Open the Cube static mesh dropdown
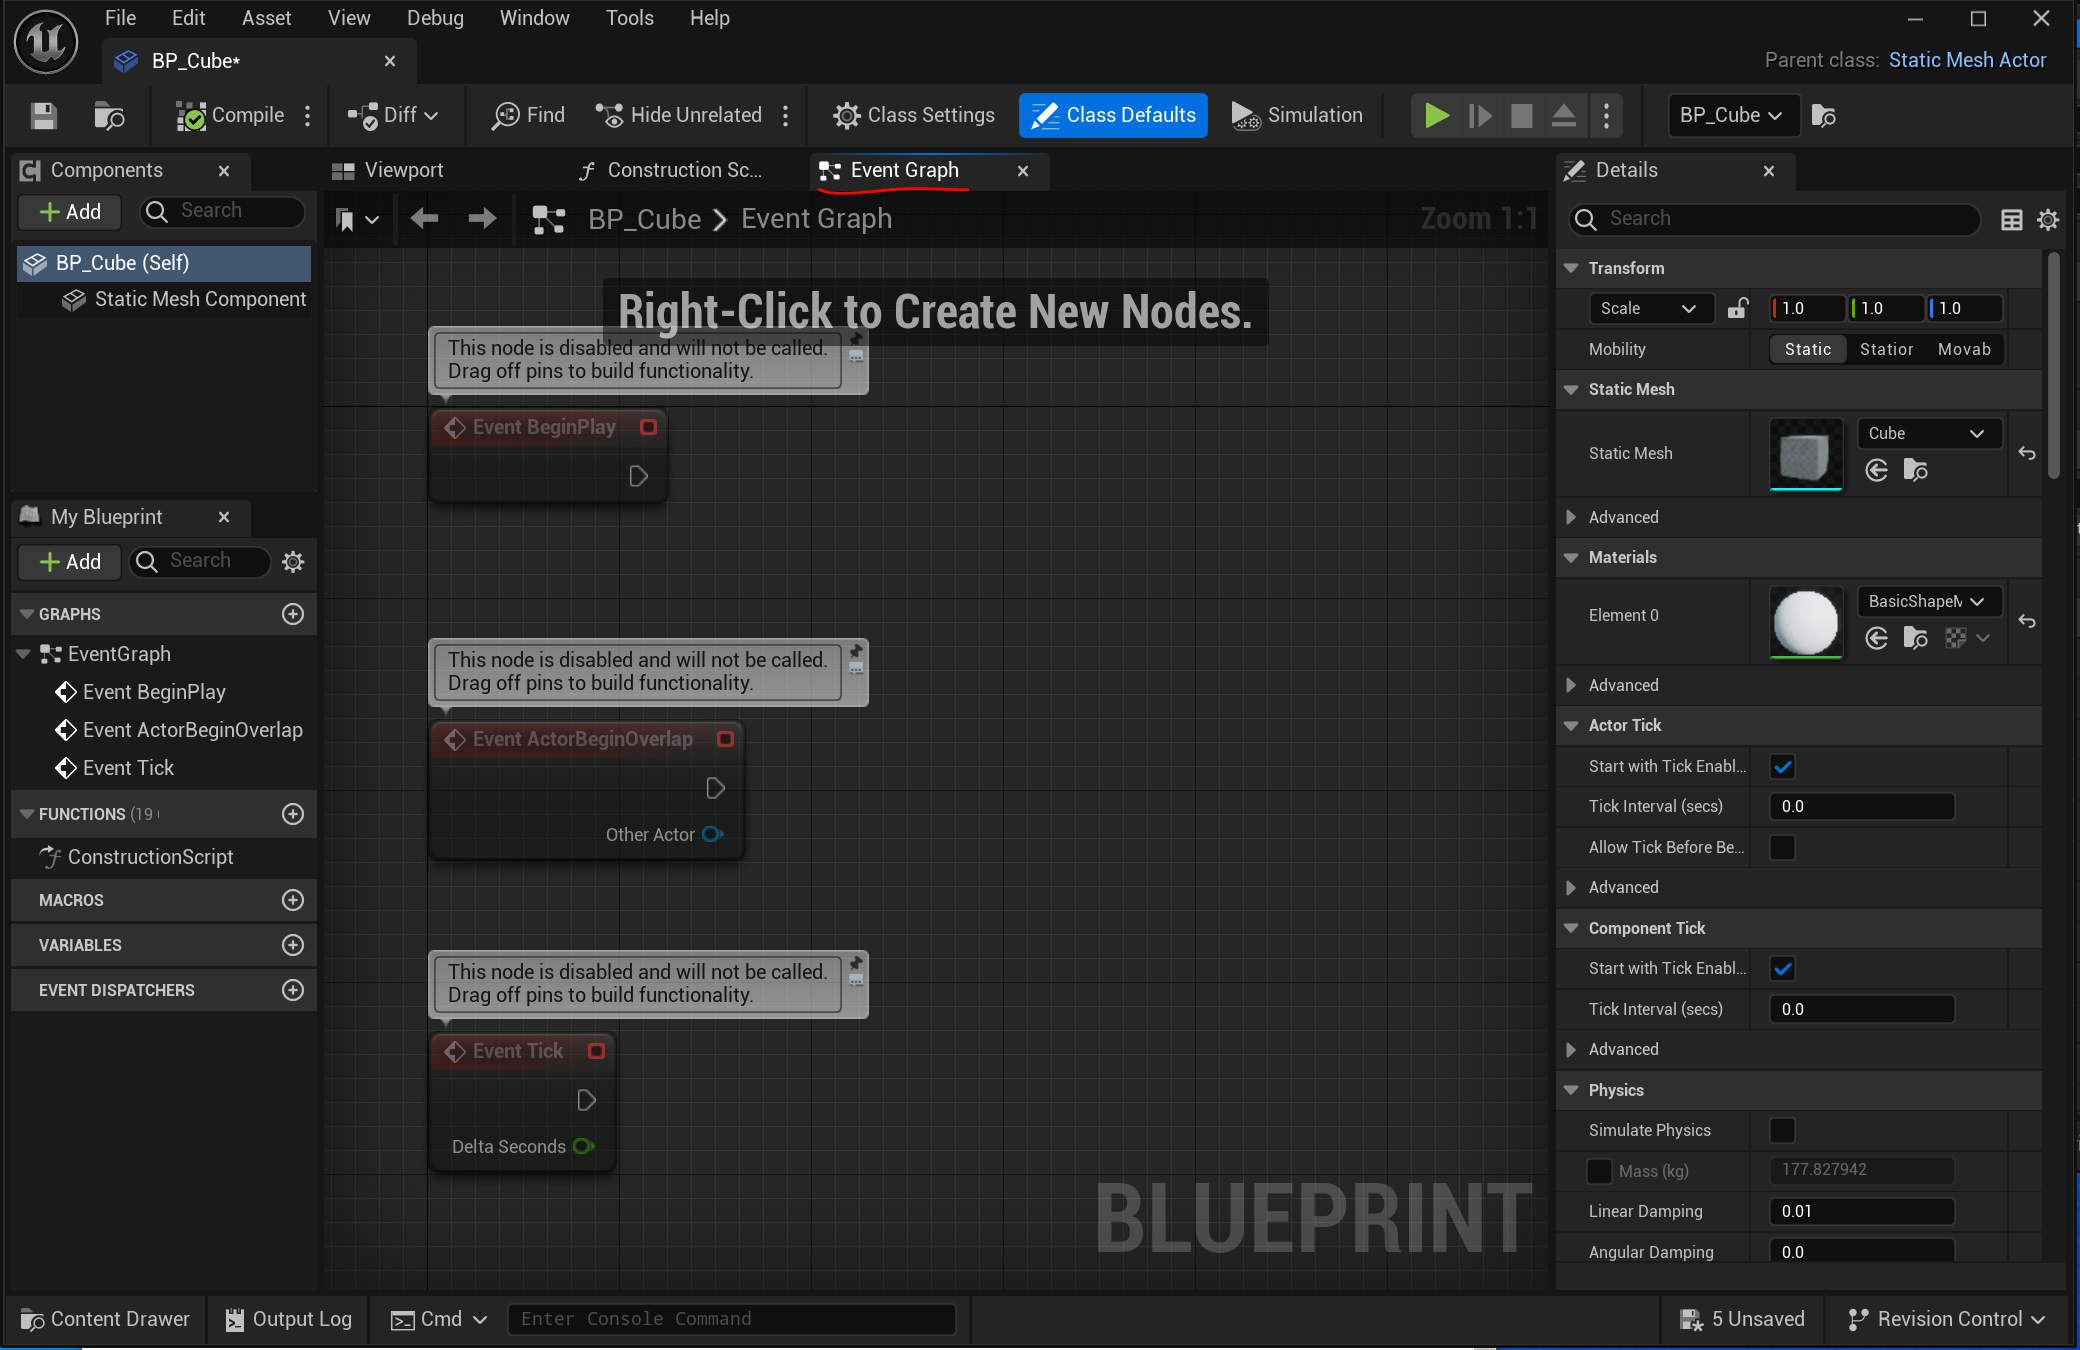This screenshot has height=1350, width=2080. (1928, 433)
